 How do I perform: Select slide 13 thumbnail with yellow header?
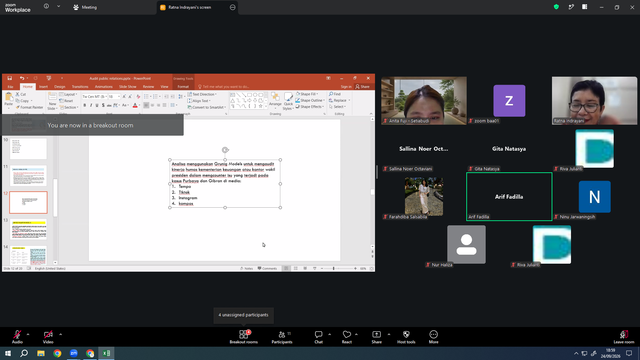pos(28,229)
